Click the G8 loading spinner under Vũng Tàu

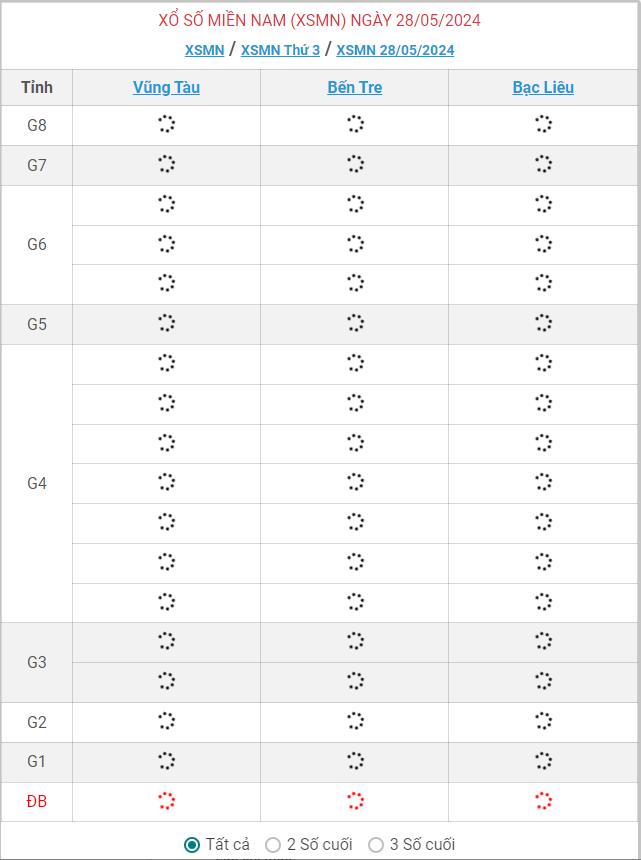166,124
